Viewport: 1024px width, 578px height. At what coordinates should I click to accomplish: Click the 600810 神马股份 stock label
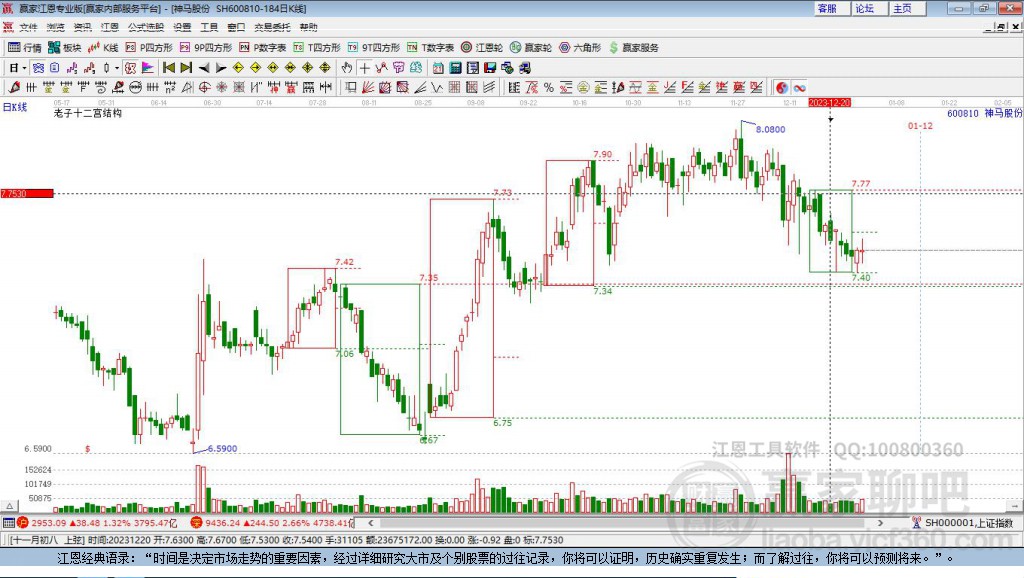click(984, 113)
